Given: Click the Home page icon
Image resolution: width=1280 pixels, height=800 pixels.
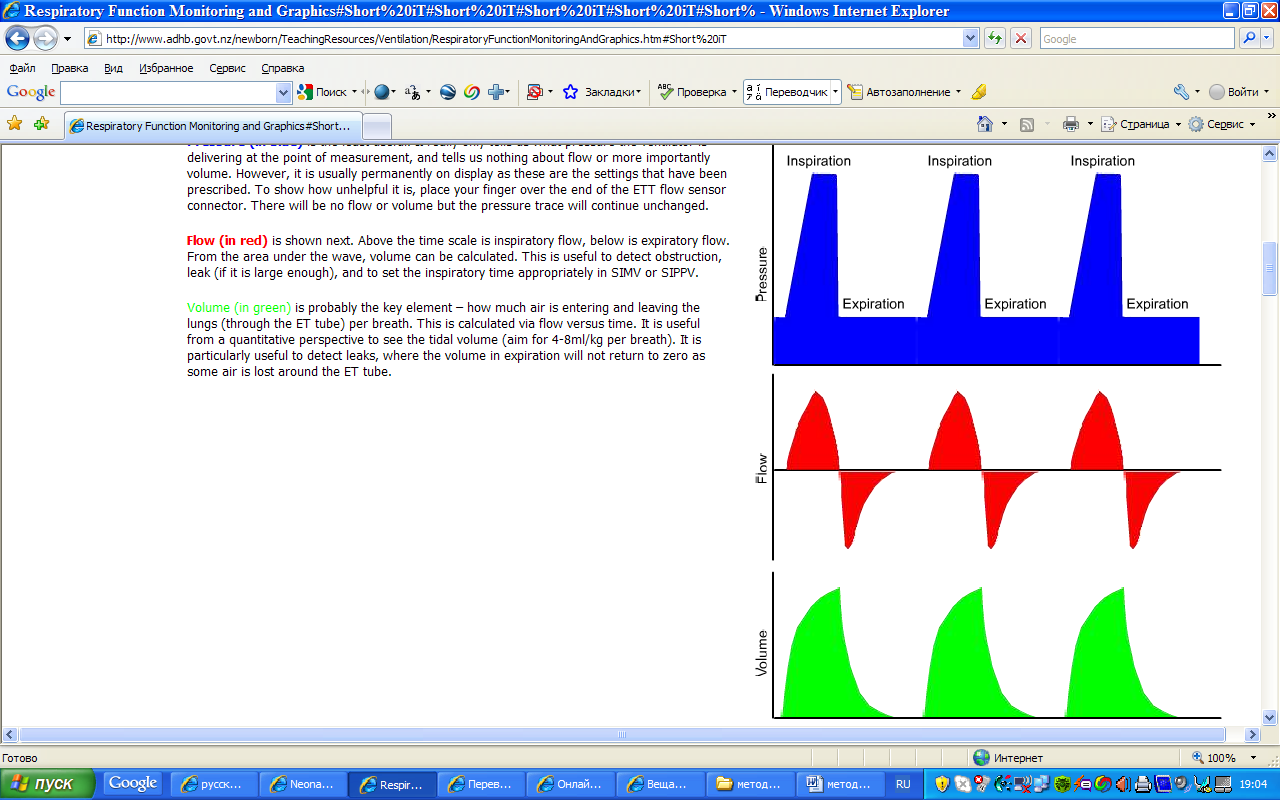Looking at the screenshot, I should pyautogui.click(x=985, y=124).
